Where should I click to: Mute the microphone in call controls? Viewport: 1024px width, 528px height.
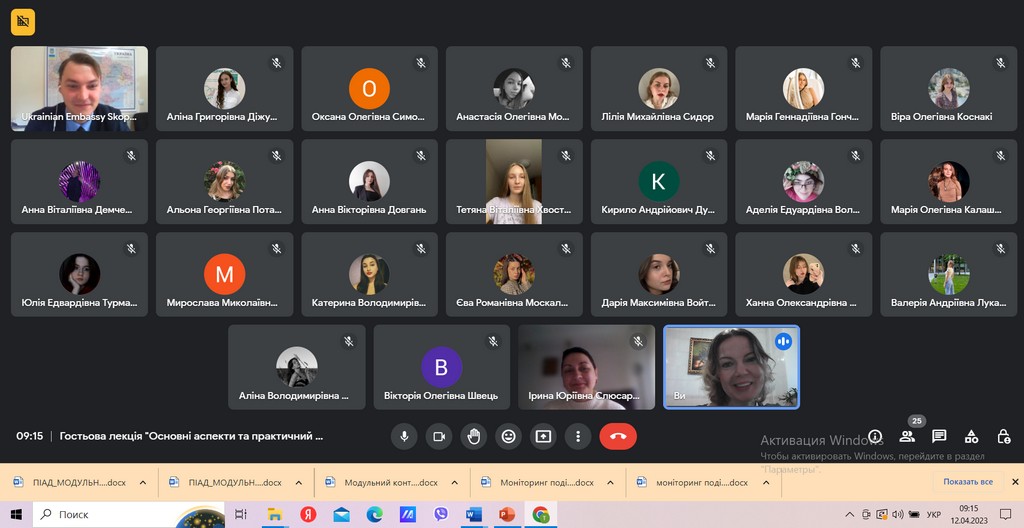tap(404, 436)
